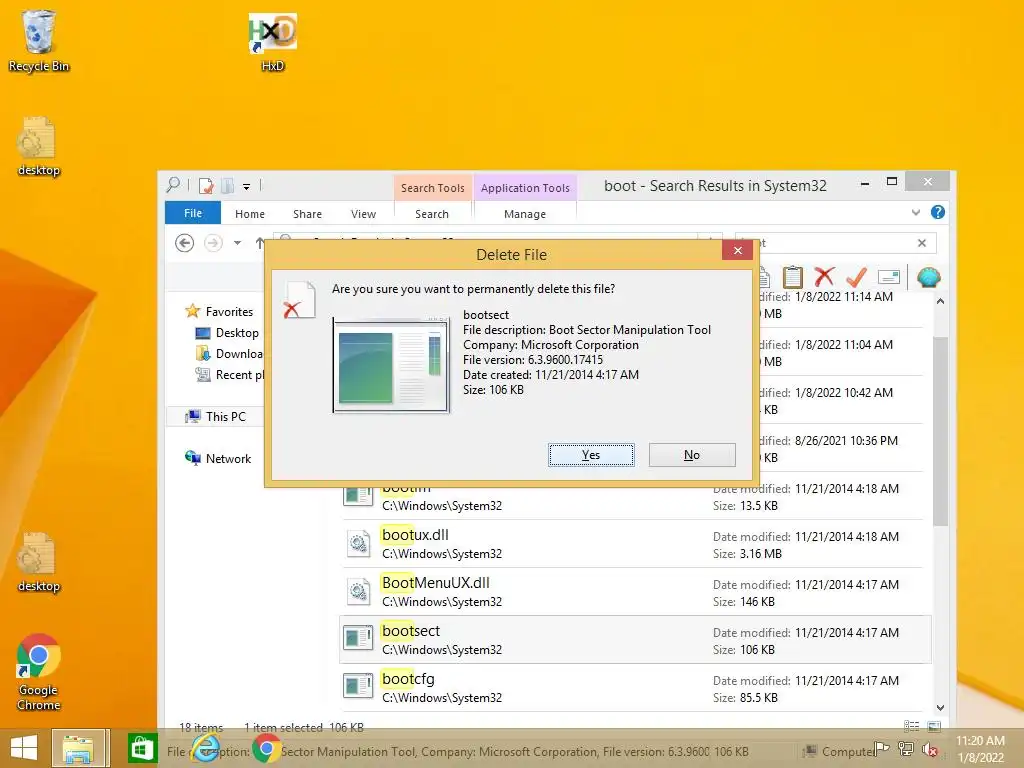Screen dimensions: 1024x768
Task: Open the recent locations dropdown arrow
Action: tap(238, 243)
